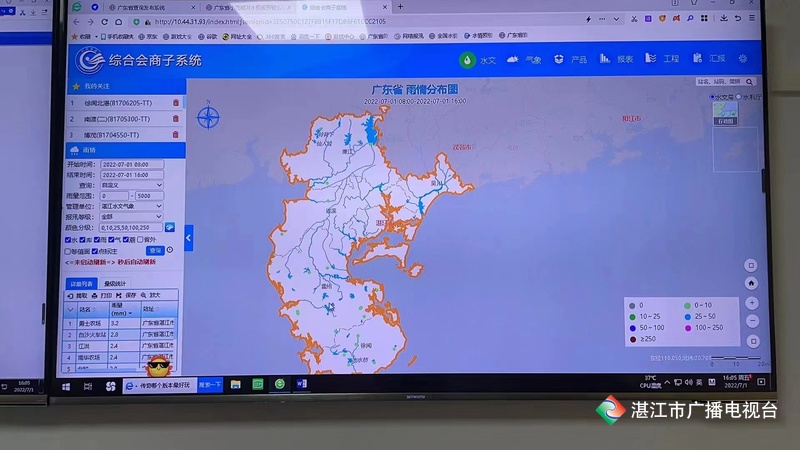
Task: Switch to the 量级统计 tab
Action: (x=117, y=283)
